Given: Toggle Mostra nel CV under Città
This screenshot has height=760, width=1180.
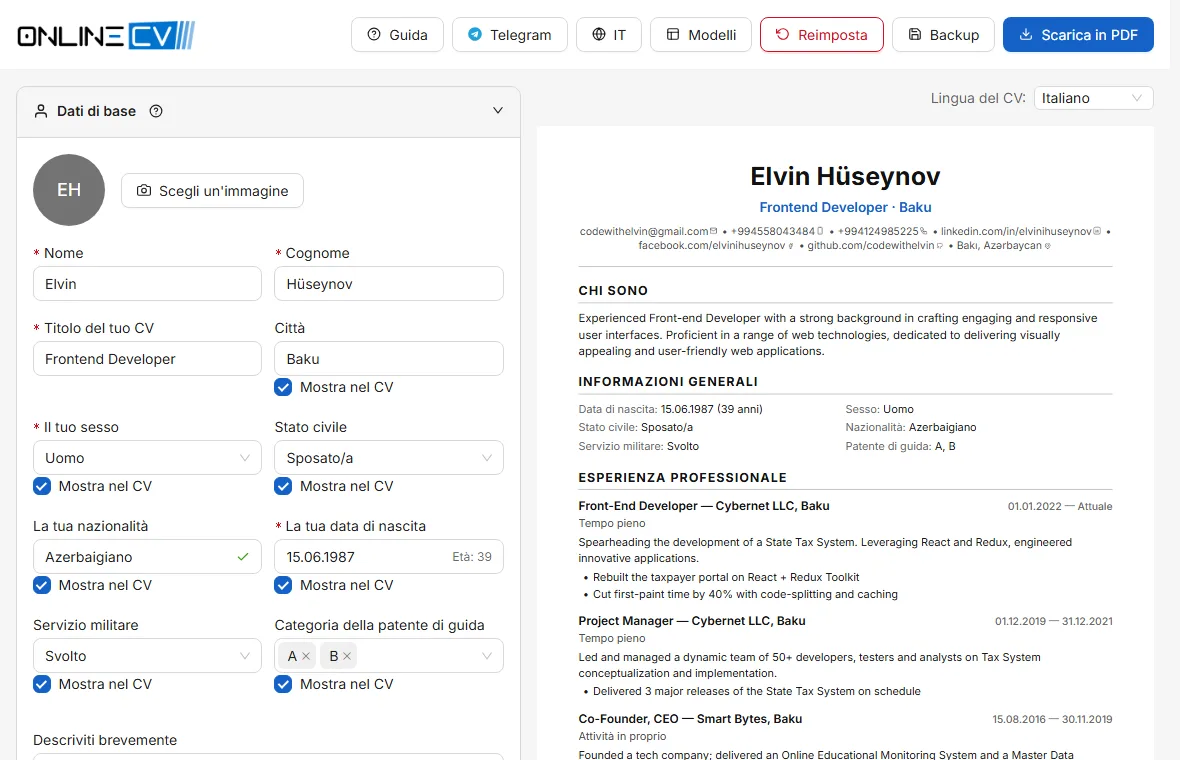Looking at the screenshot, I should coord(283,388).
